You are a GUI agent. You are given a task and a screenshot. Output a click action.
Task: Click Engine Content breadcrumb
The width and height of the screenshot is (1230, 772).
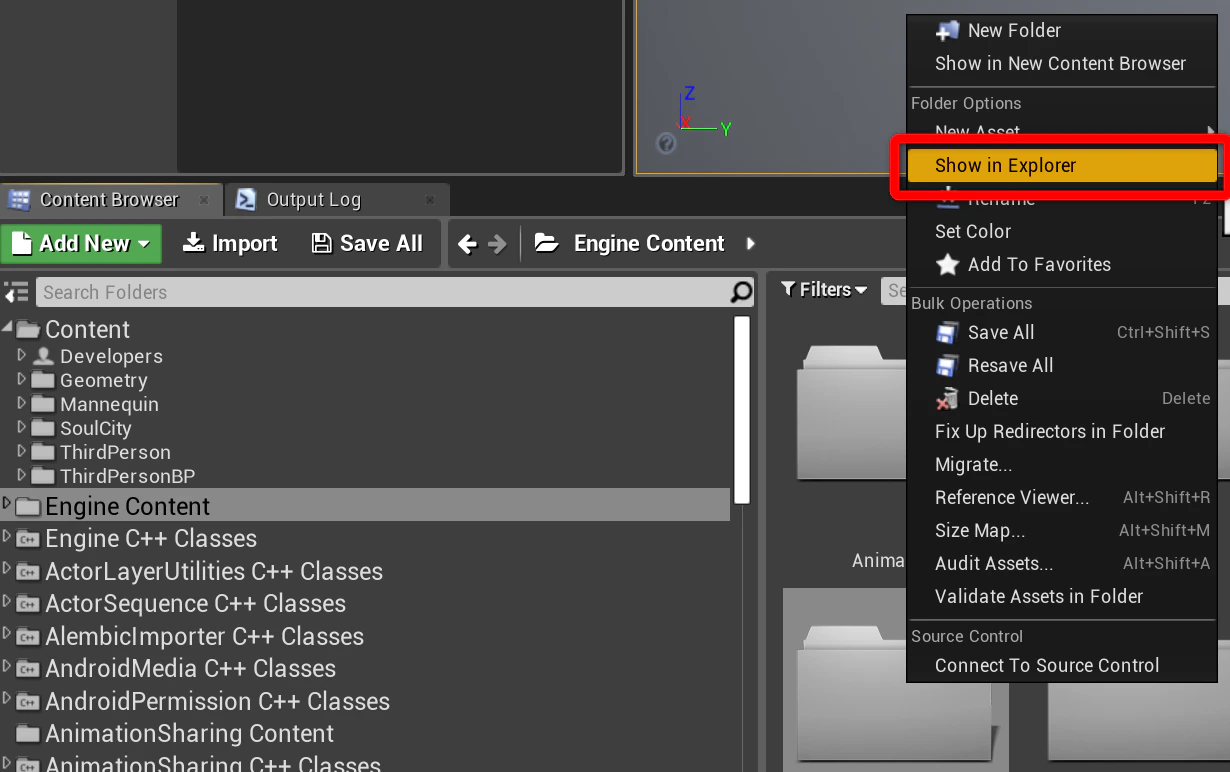click(x=649, y=243)
